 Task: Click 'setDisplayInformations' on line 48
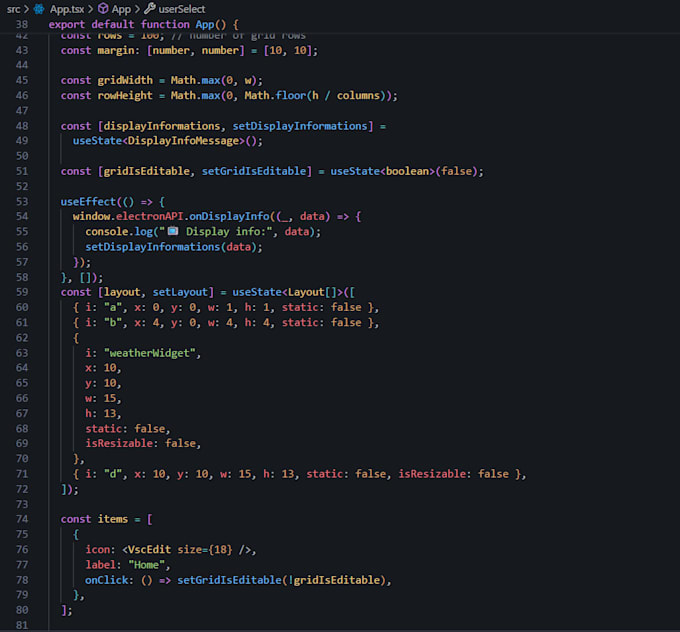tap(300, 126)
